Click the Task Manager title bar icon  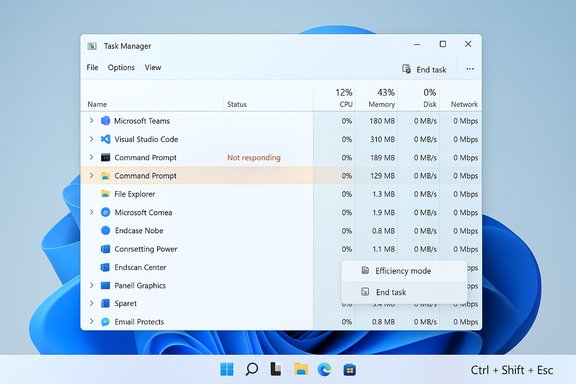(x=91, y=46)
